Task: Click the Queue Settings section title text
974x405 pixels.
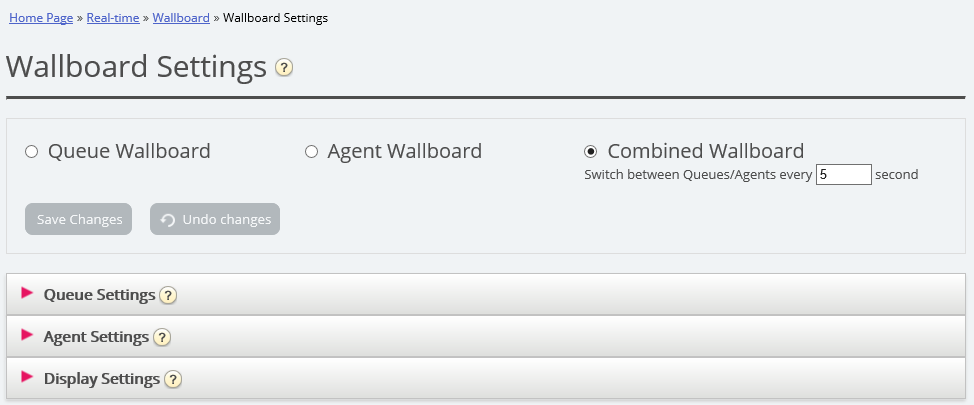Action: pyautogui.click(x=99, y=295)
